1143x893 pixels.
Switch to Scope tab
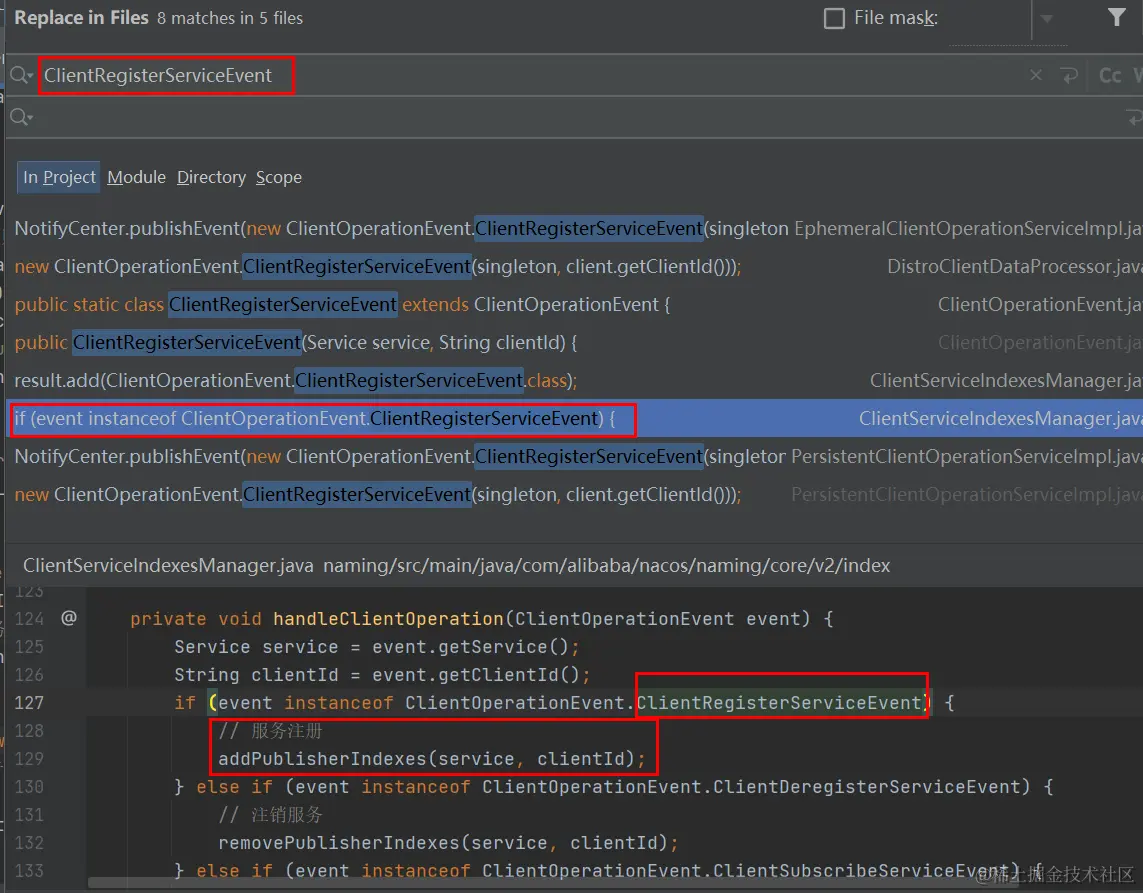[x=278, y=177]
